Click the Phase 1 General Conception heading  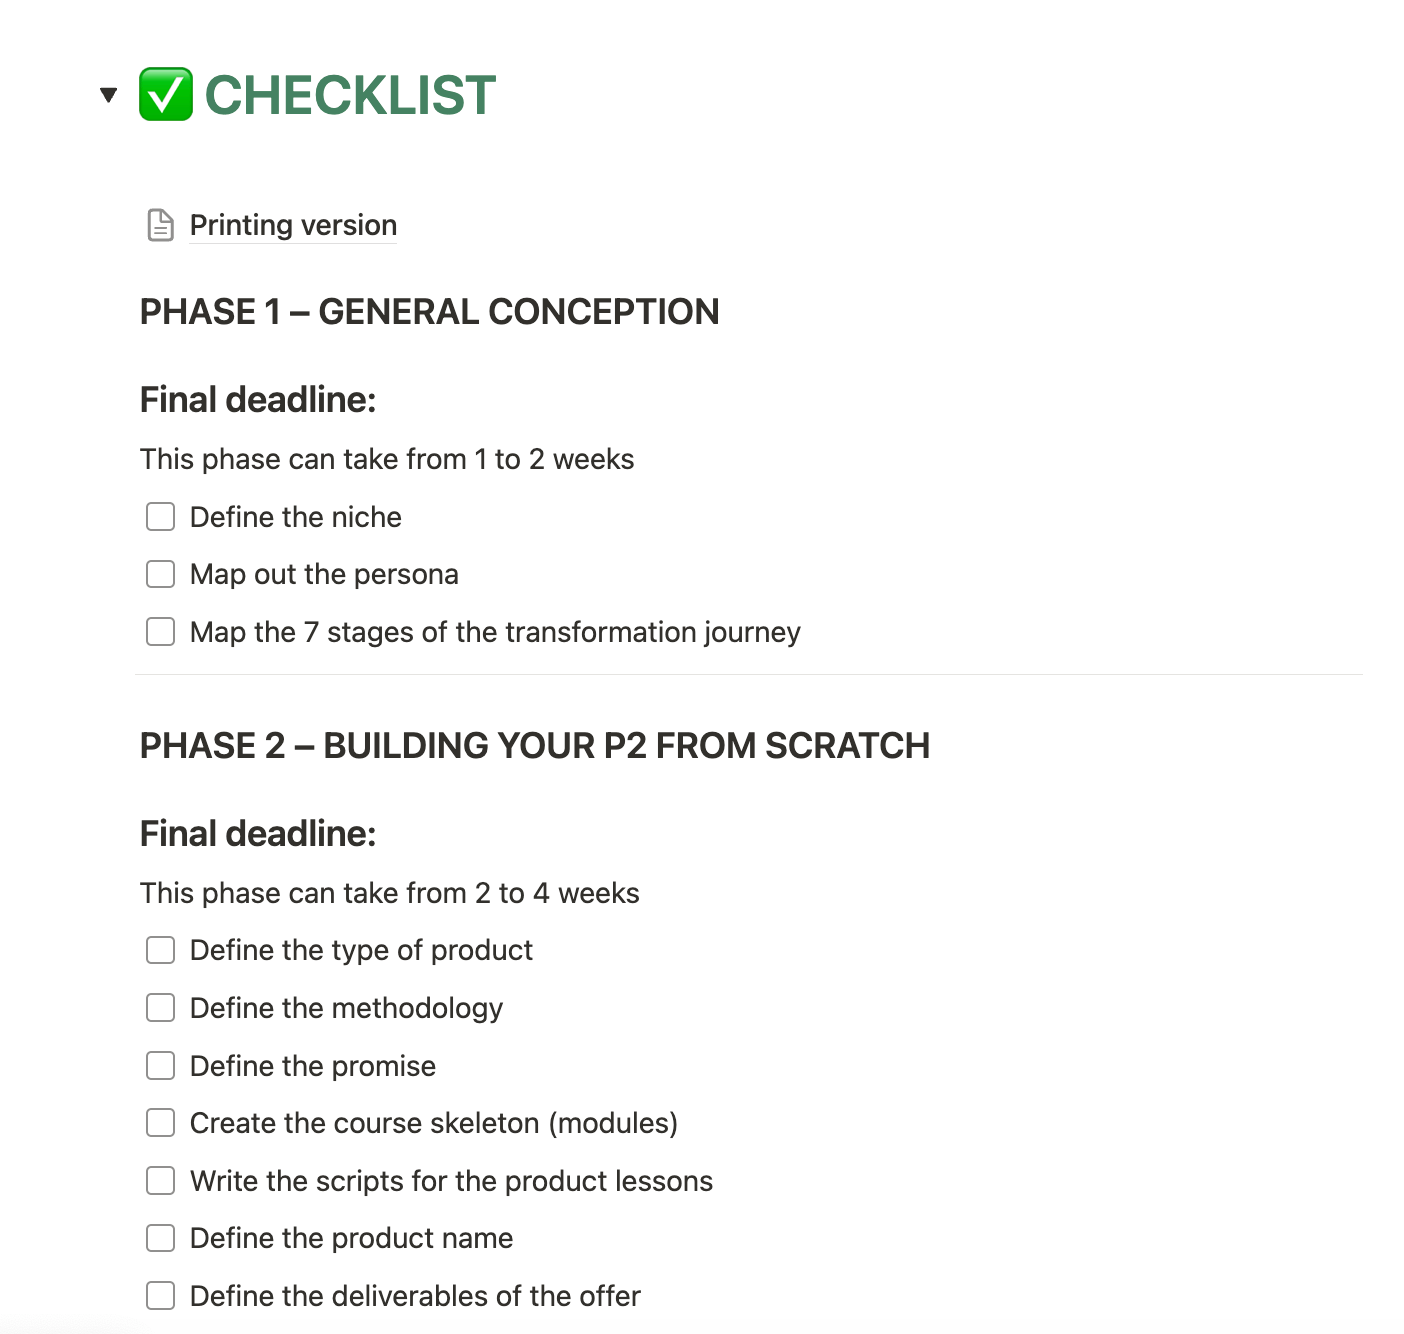click(429, 312)
